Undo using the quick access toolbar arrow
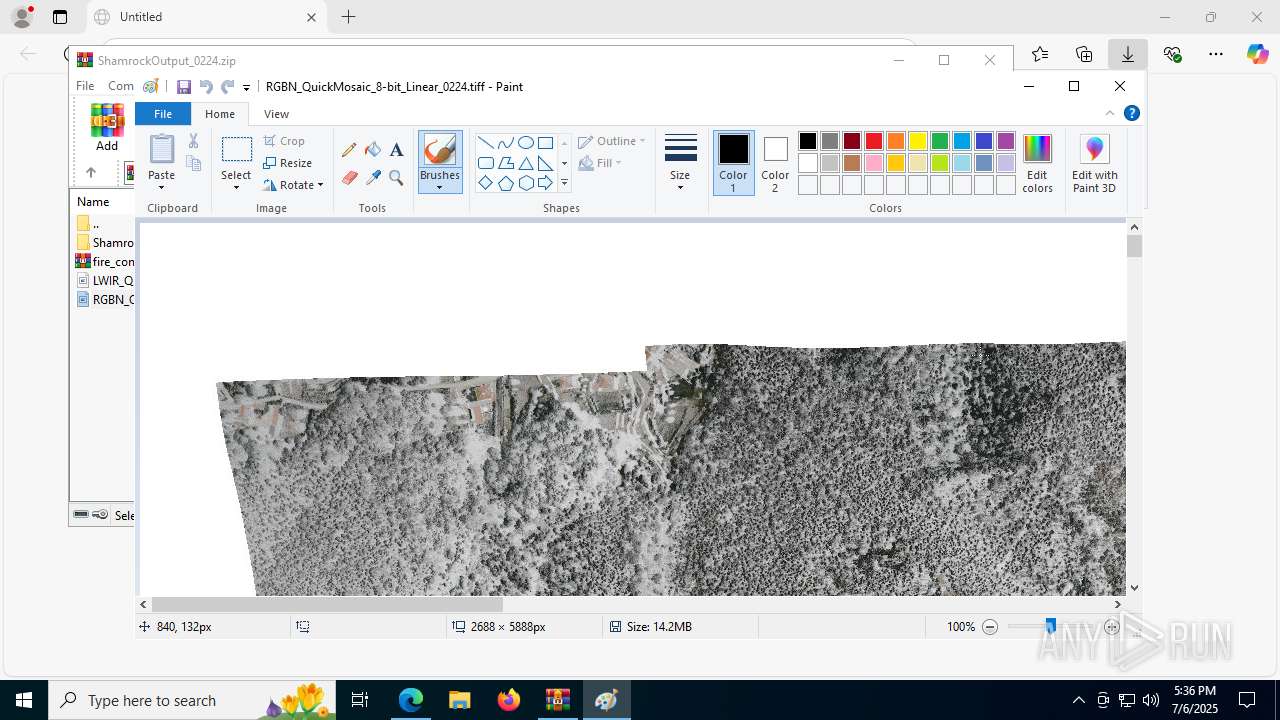1280x720 pixels. (x=205, y=87)
